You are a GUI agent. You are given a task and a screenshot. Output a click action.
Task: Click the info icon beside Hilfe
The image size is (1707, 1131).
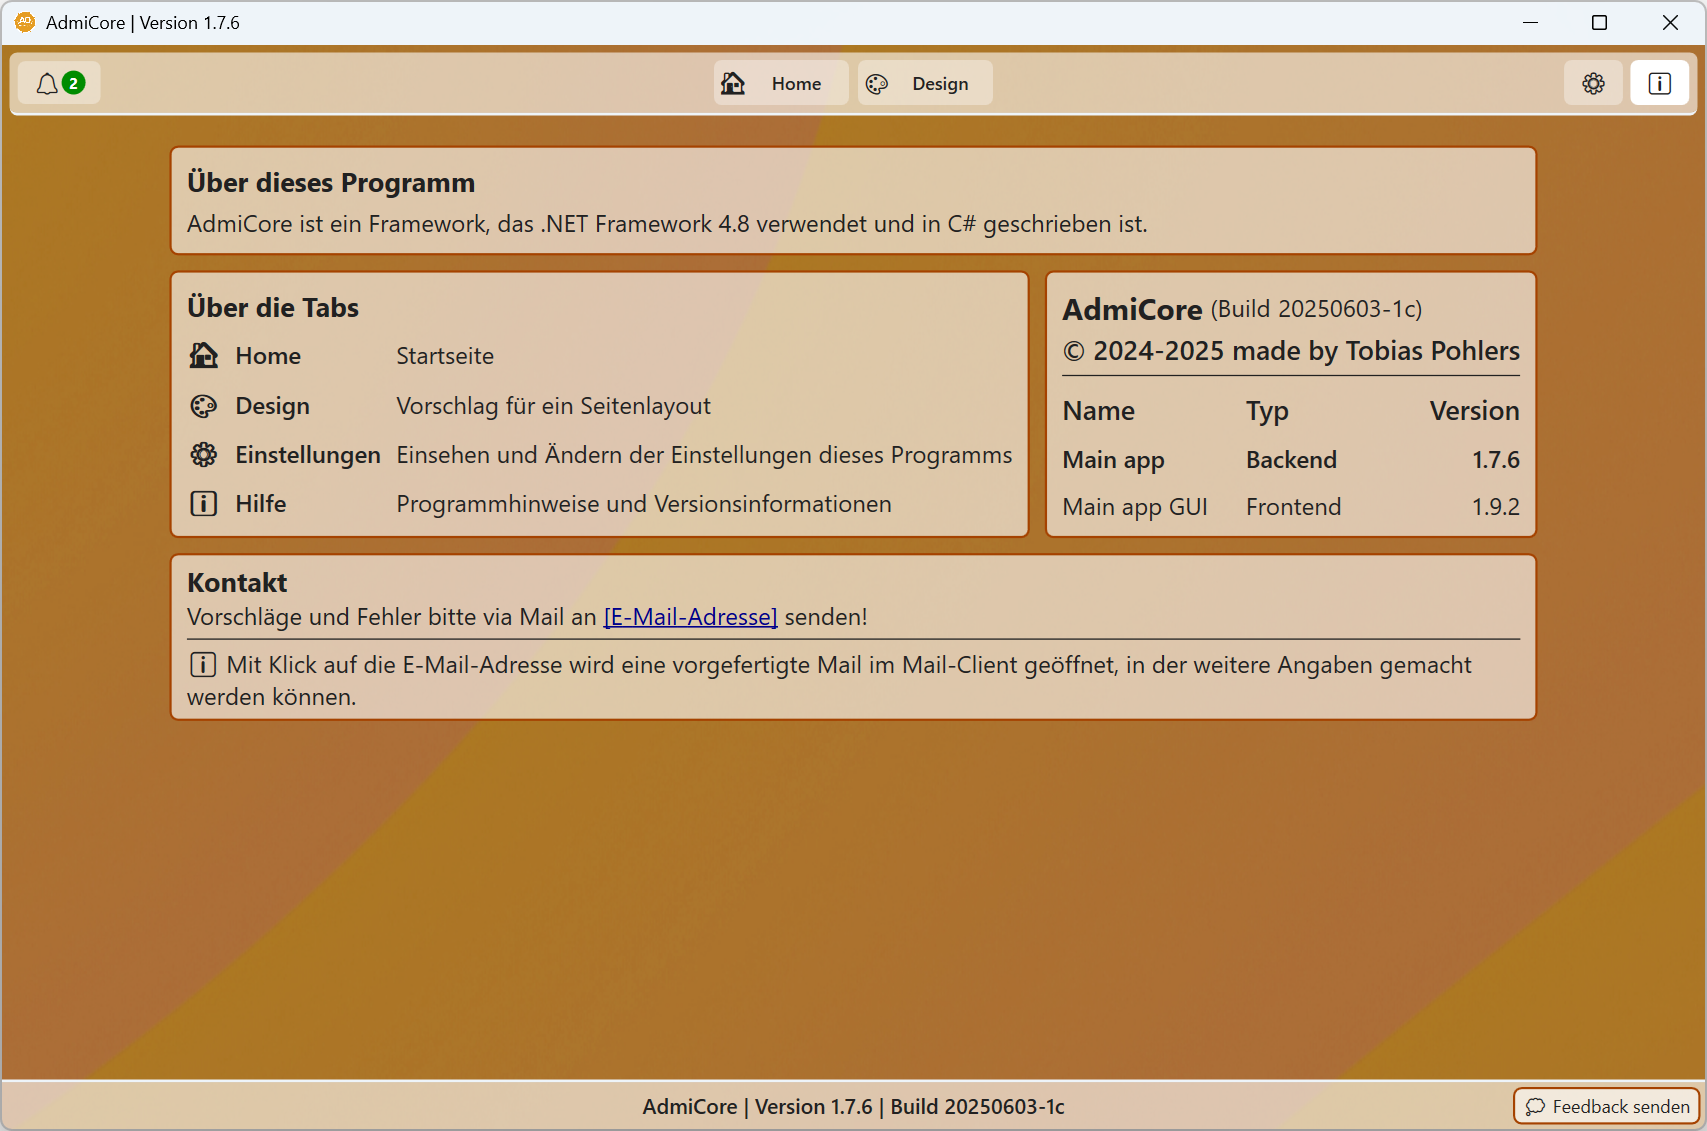[x=204, y=504]
